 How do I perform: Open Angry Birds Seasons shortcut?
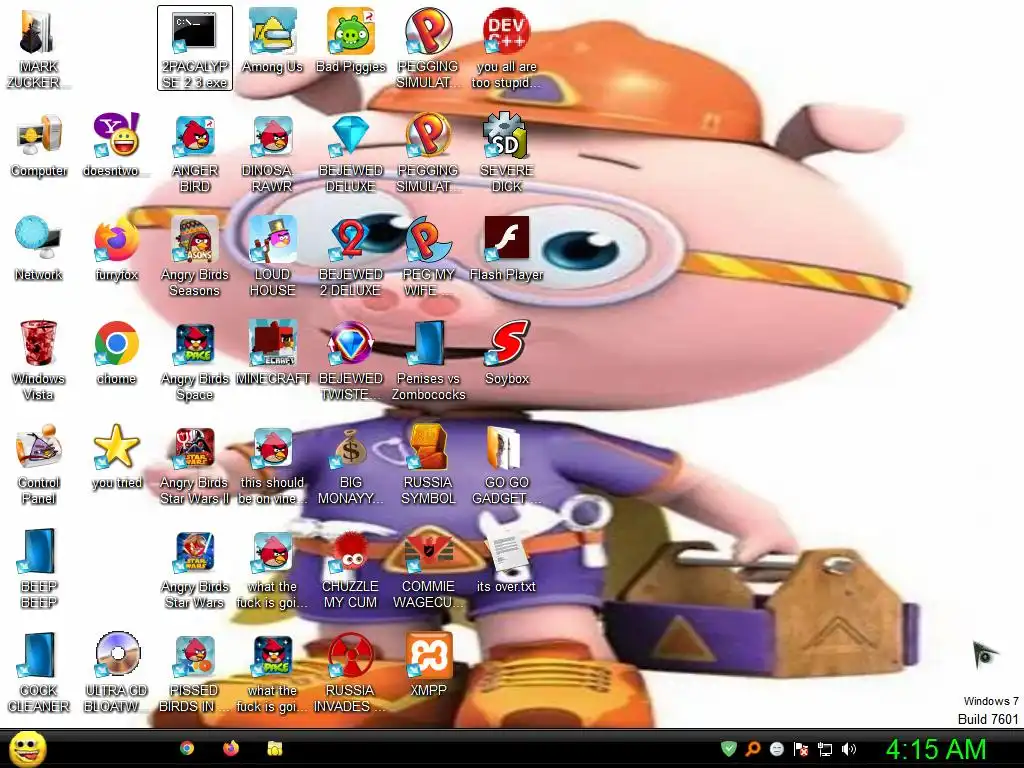195,256
